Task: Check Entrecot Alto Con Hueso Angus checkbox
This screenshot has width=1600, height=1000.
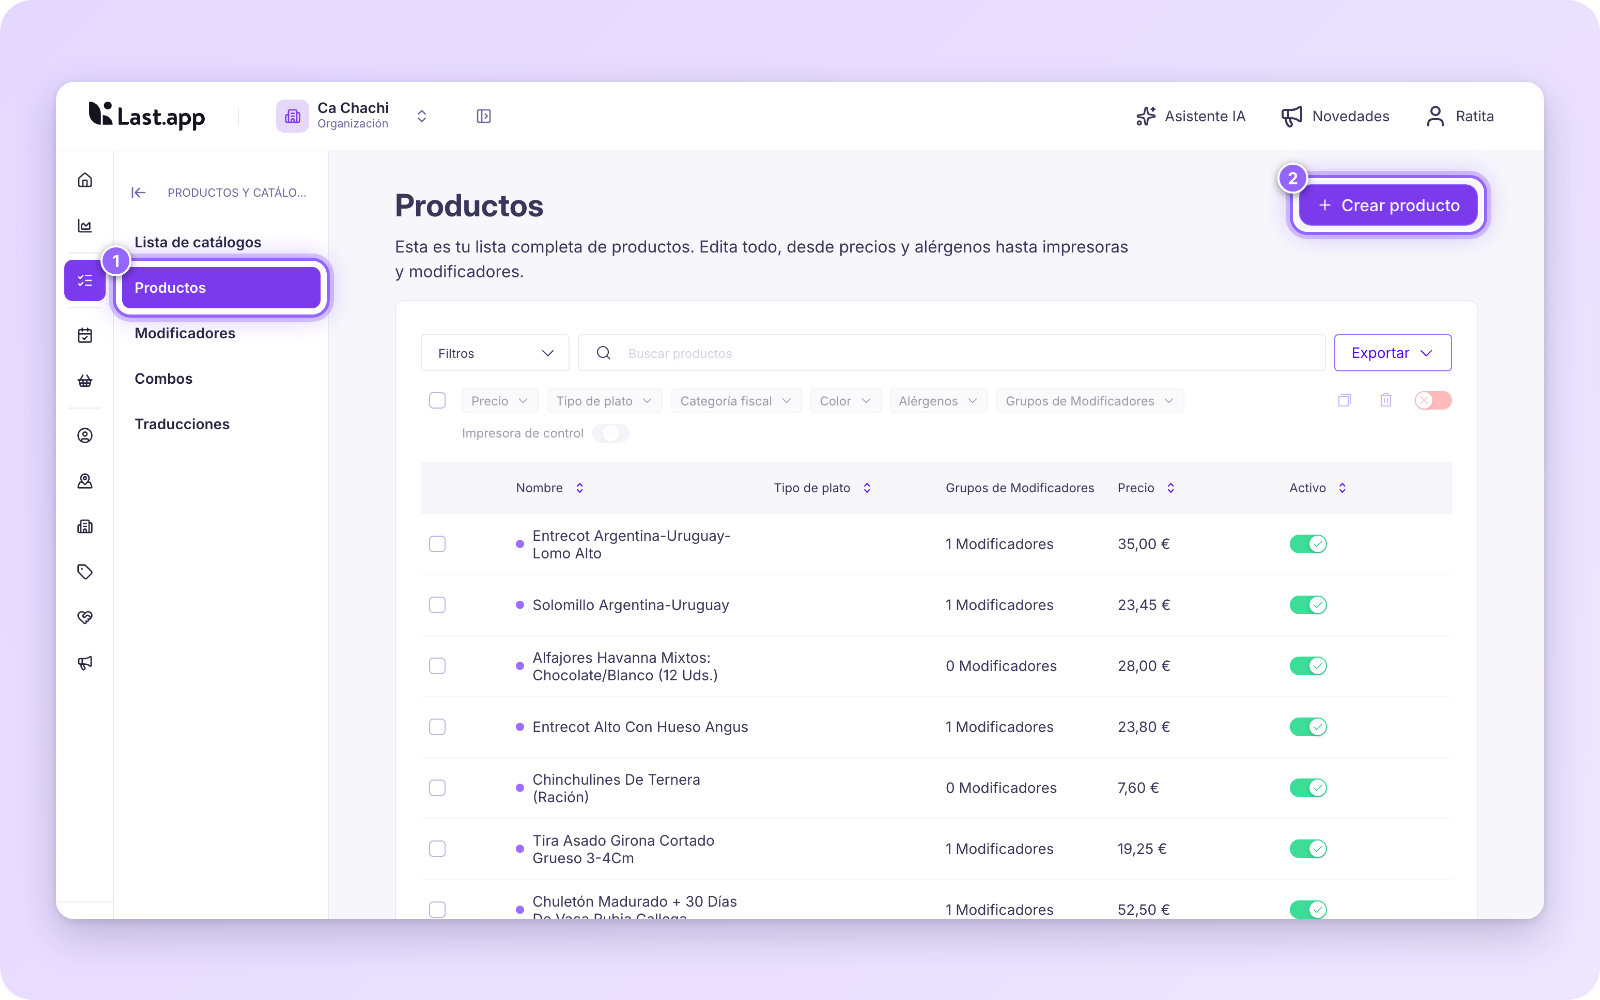Action: pyautogui.click(x=437, y=727)
